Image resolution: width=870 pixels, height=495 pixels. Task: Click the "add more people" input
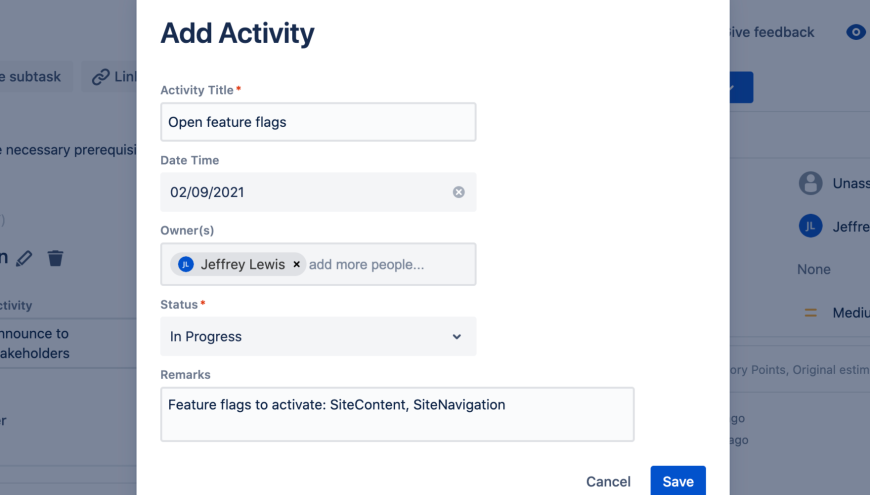pos(380,265)
